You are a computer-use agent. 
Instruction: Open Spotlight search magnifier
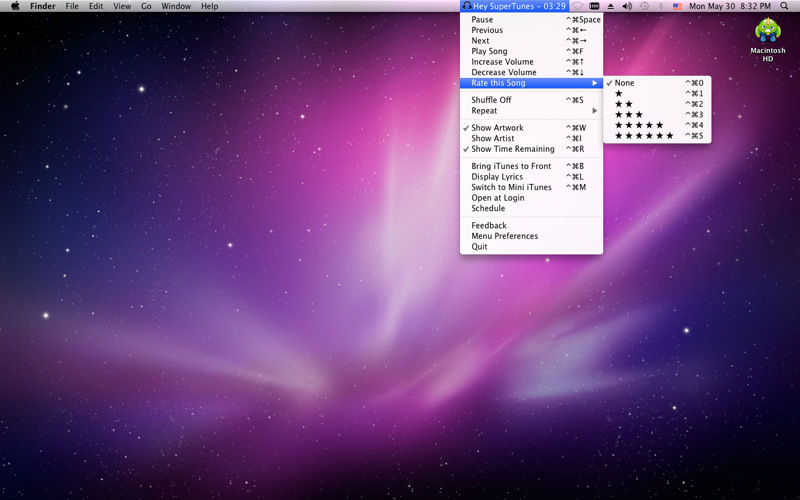(x=784, y=6)
